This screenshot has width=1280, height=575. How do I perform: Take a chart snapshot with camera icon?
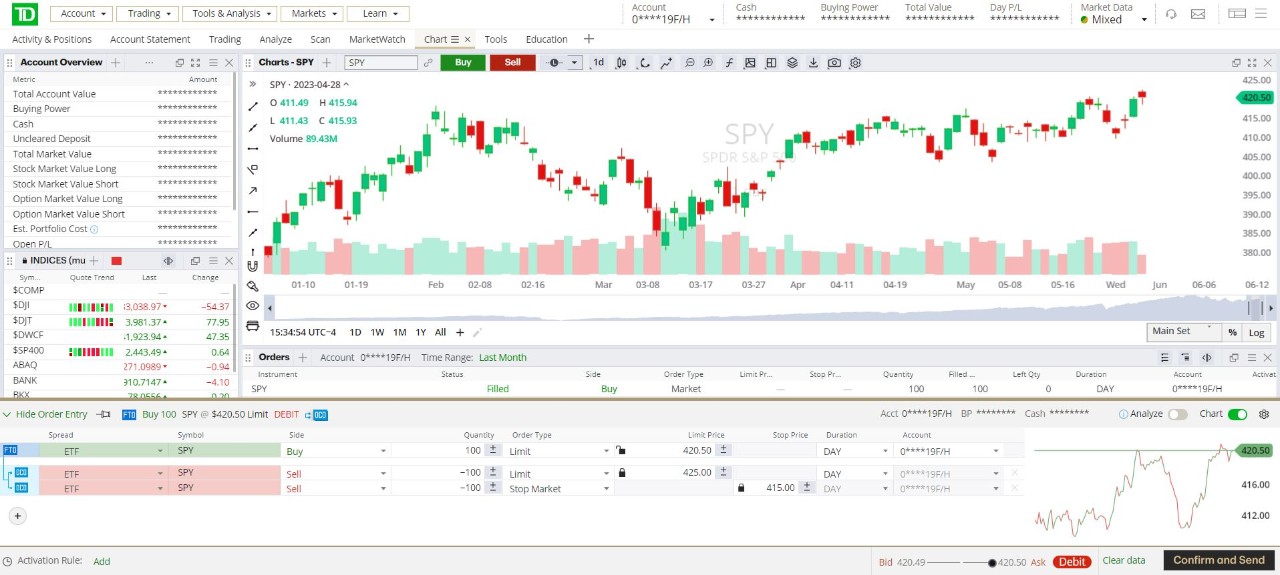point(834,62)
